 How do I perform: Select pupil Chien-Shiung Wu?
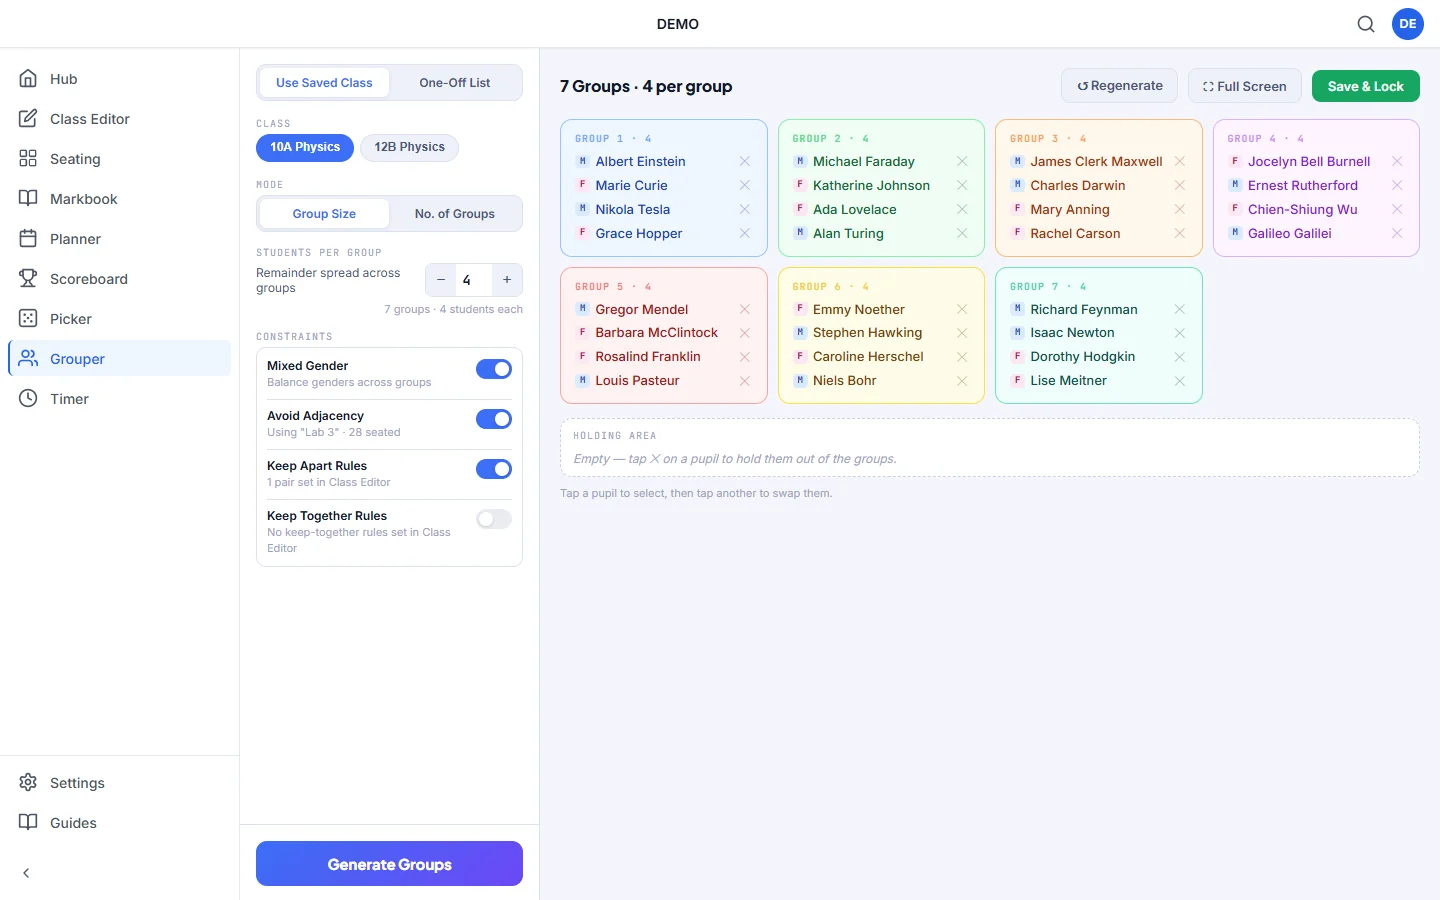tap(1305, 209)
